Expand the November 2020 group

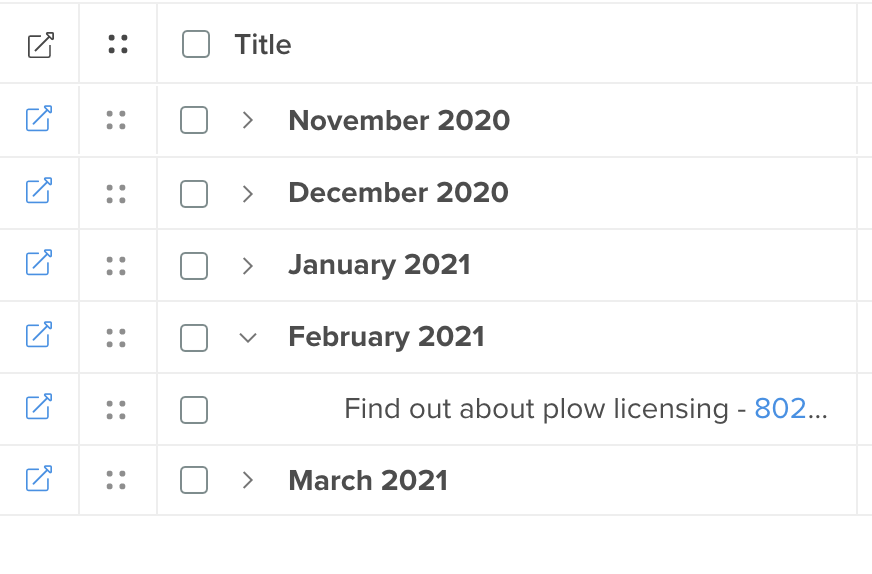(x=248, y=120)
